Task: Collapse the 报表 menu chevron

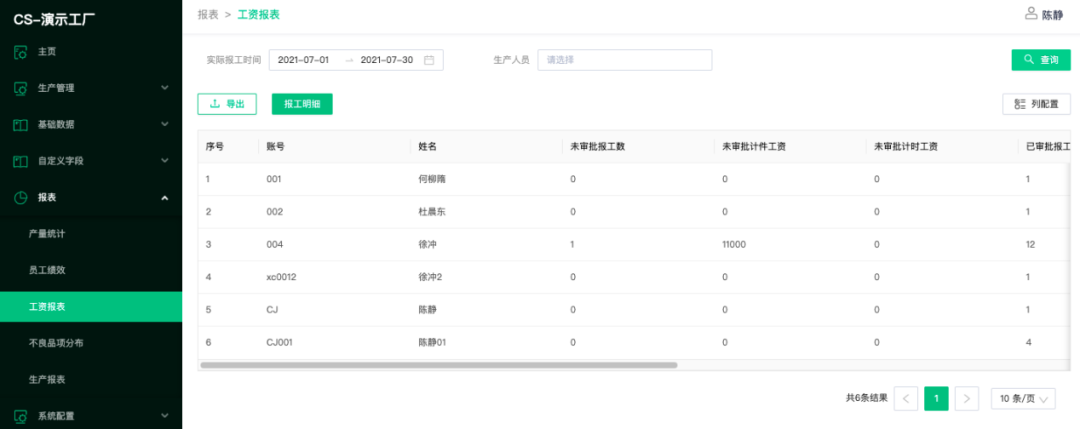Action: pyautogui.click(x=165, y=198)
